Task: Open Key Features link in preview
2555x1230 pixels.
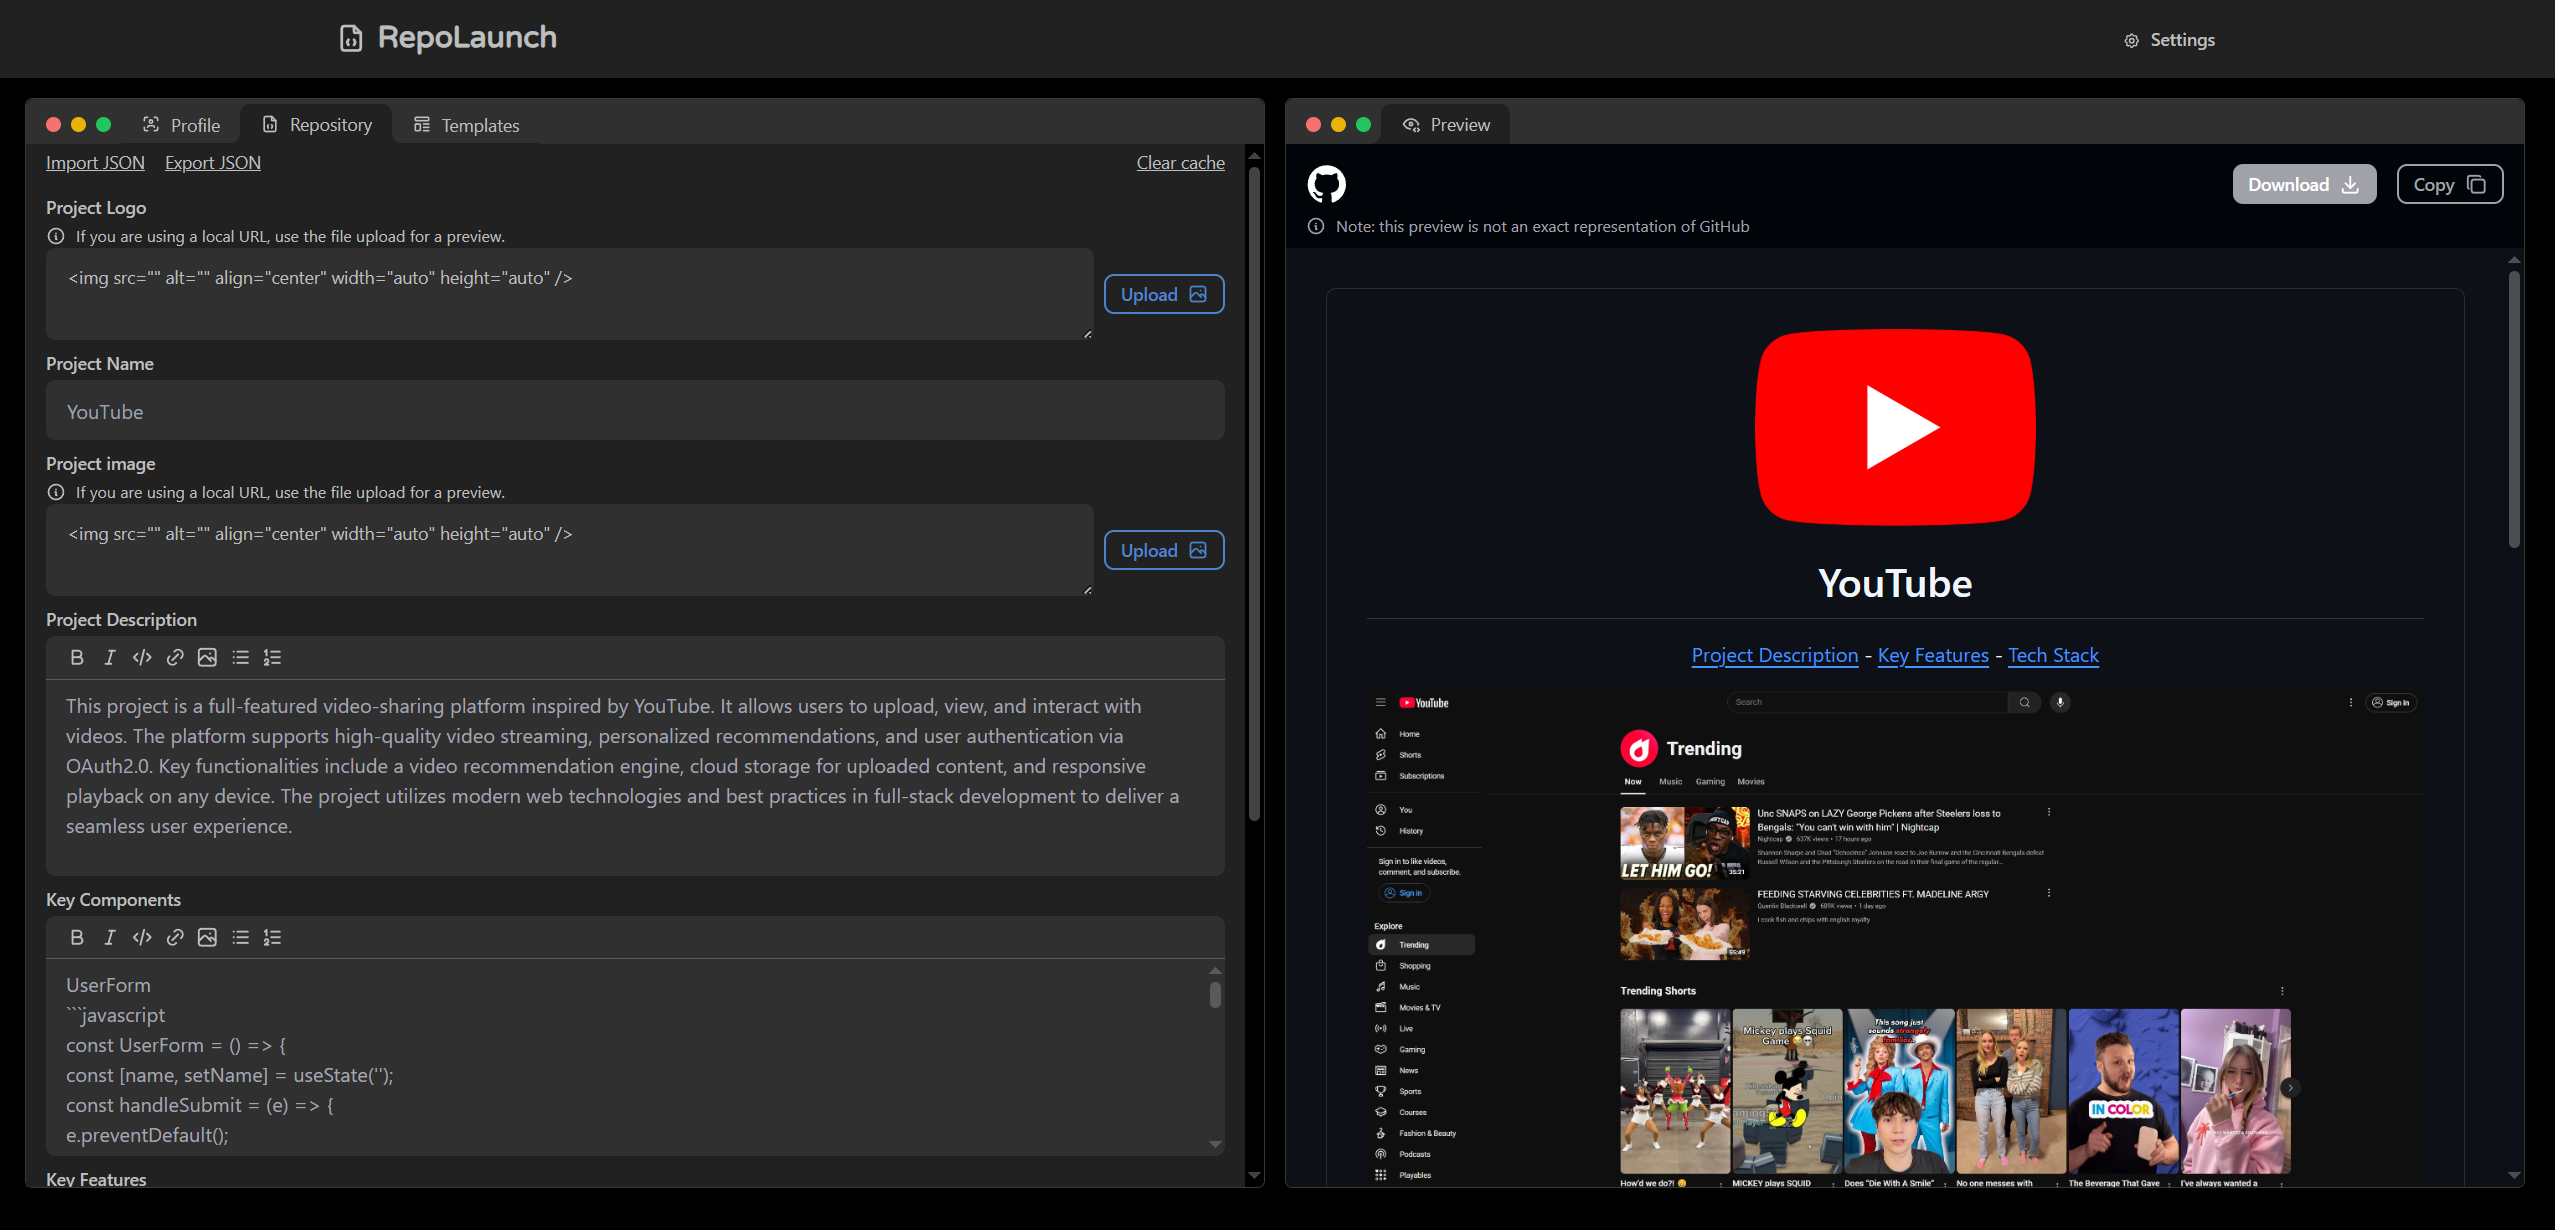Action: click(x=1932, y=655)
